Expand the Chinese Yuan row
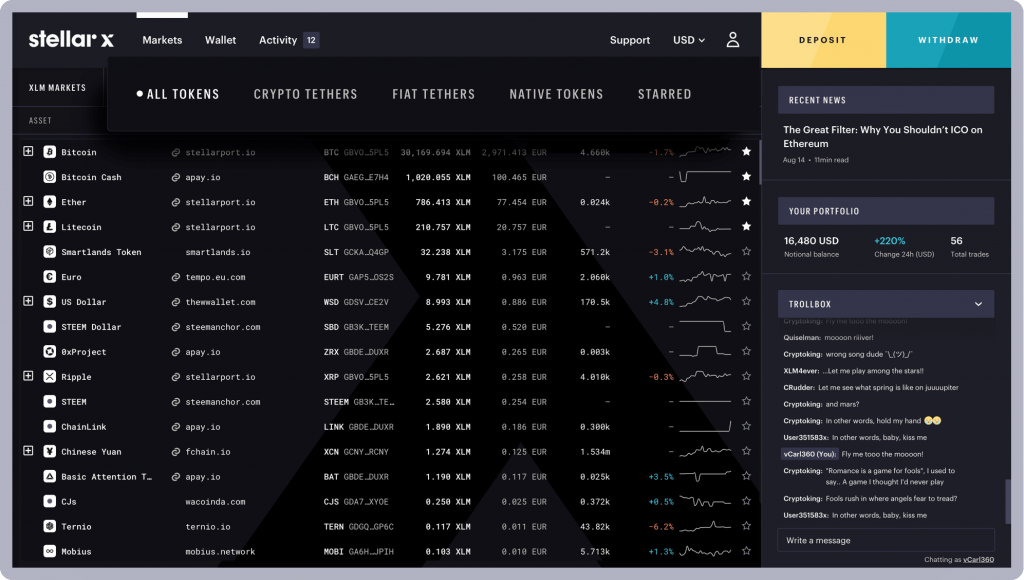This screenshot has height=580, width=1024. (28, 451)
